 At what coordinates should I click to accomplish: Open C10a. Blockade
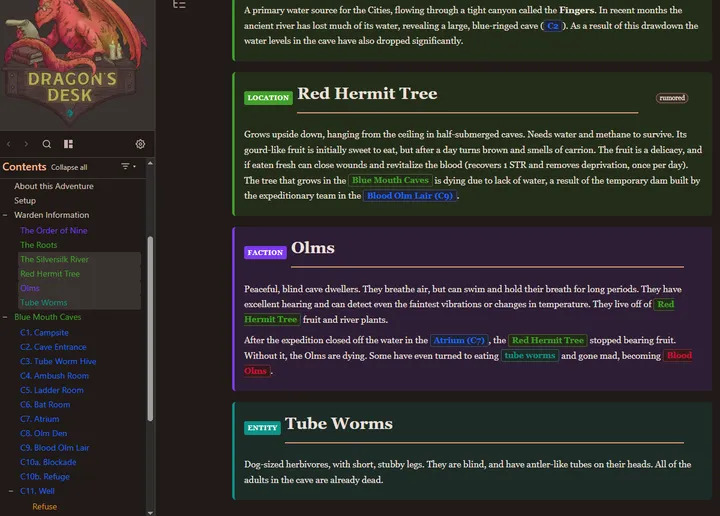point(48,462)
